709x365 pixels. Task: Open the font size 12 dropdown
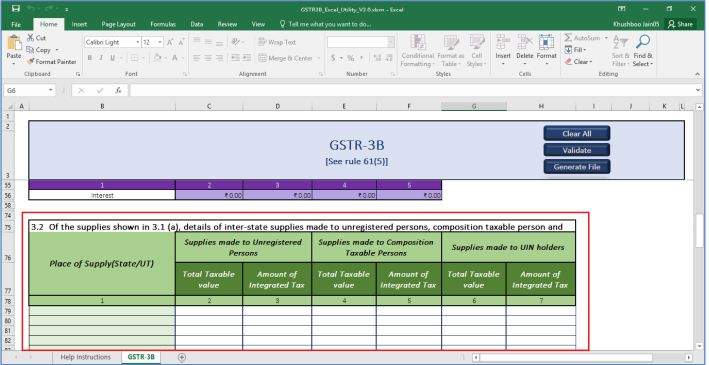160,42
